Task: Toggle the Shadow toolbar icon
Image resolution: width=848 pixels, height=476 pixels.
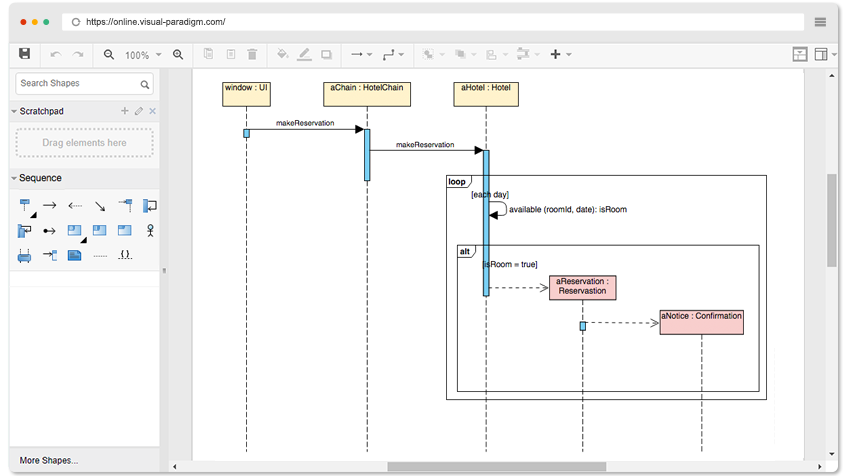Action: click(x=326, y=55)
